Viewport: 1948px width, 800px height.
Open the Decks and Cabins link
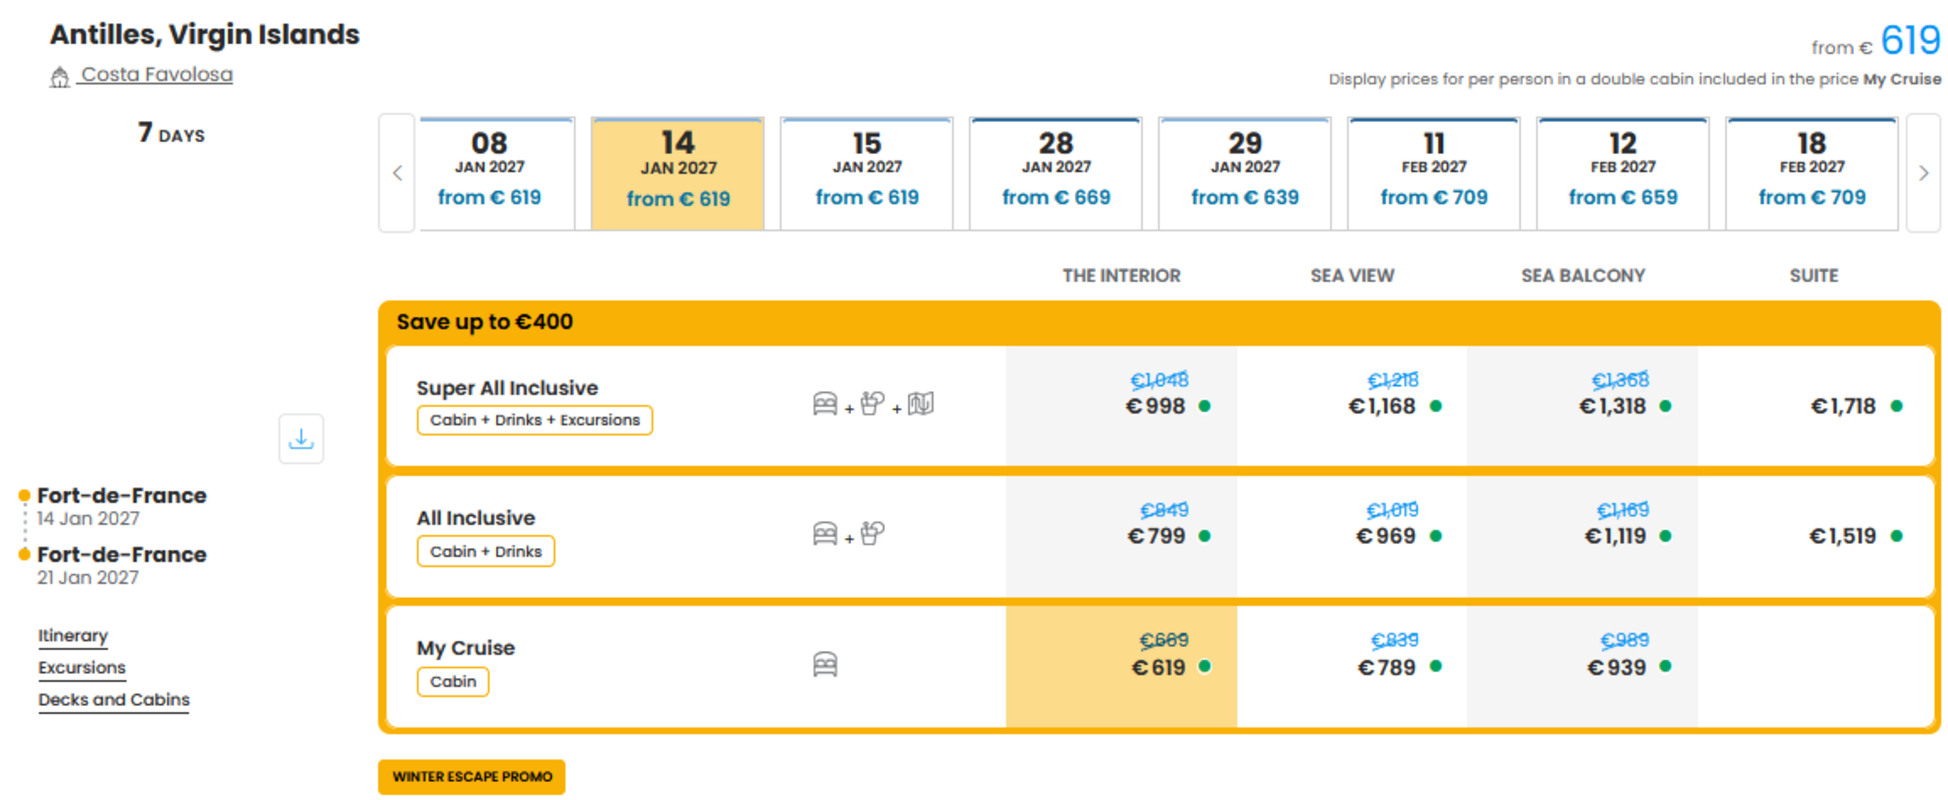coord(114,700)
